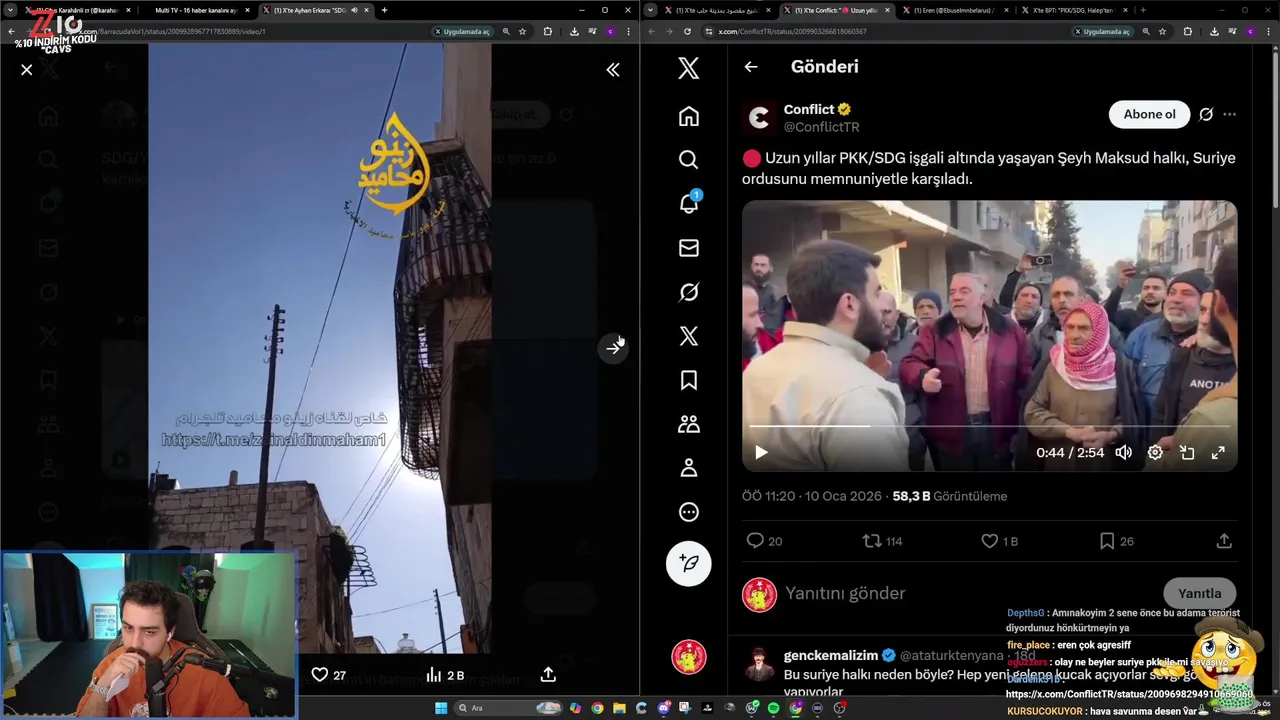Send reply with Yanıtla button
The width and height of the screenshot is (1280, 720).
[x=1200, y=593]
